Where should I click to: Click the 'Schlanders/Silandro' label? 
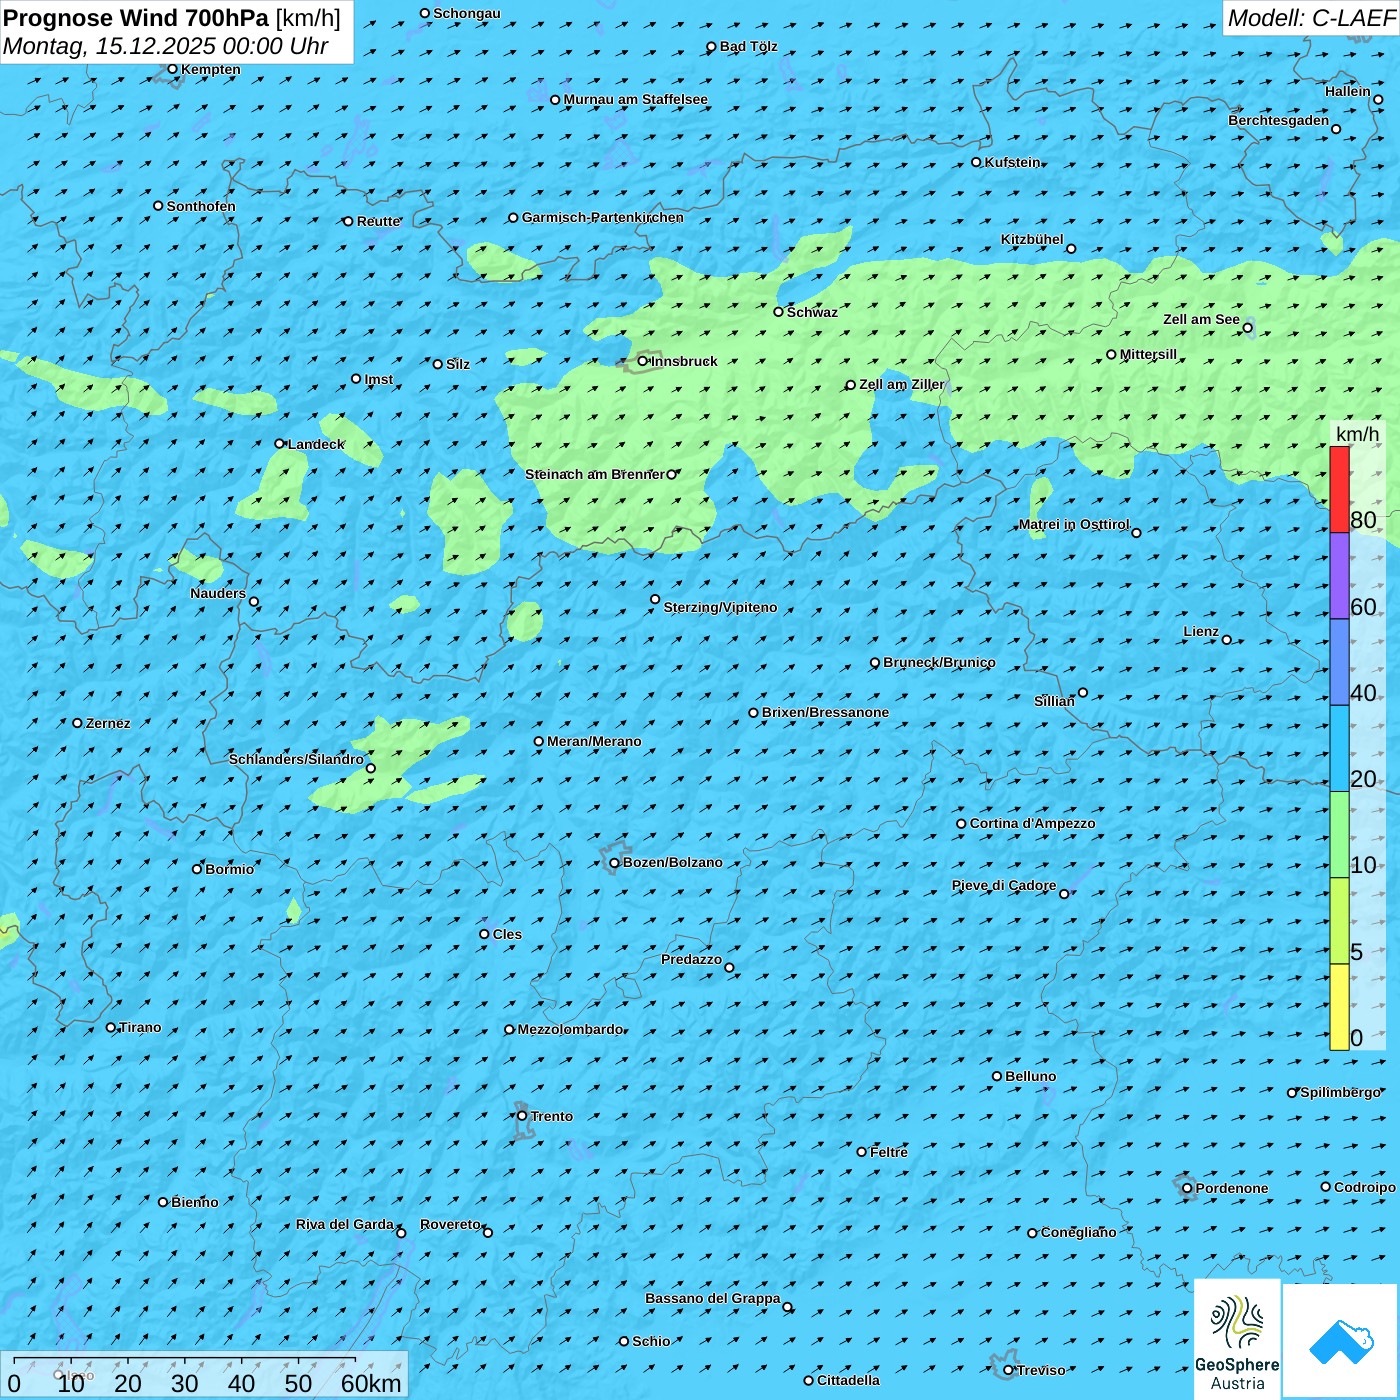click(296, 759)
